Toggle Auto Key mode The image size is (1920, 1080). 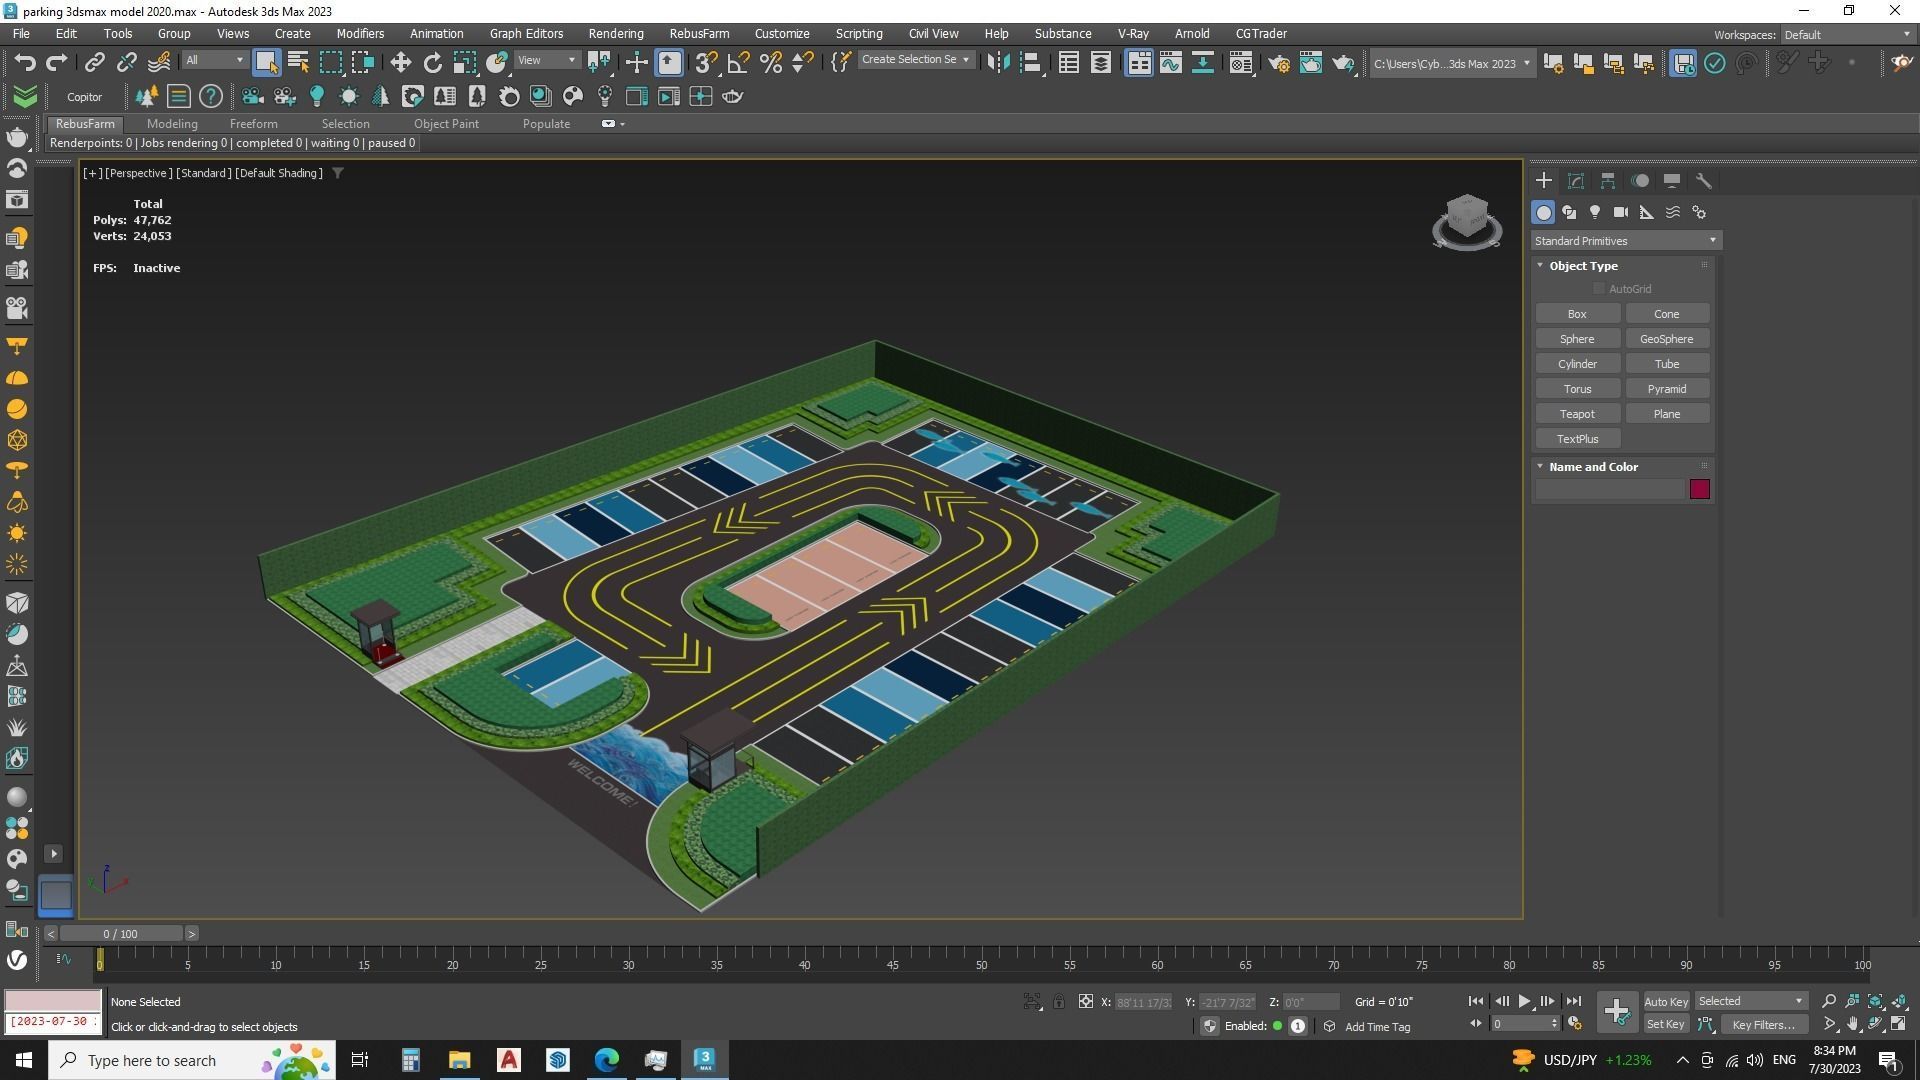(x=1665, y=1001)
